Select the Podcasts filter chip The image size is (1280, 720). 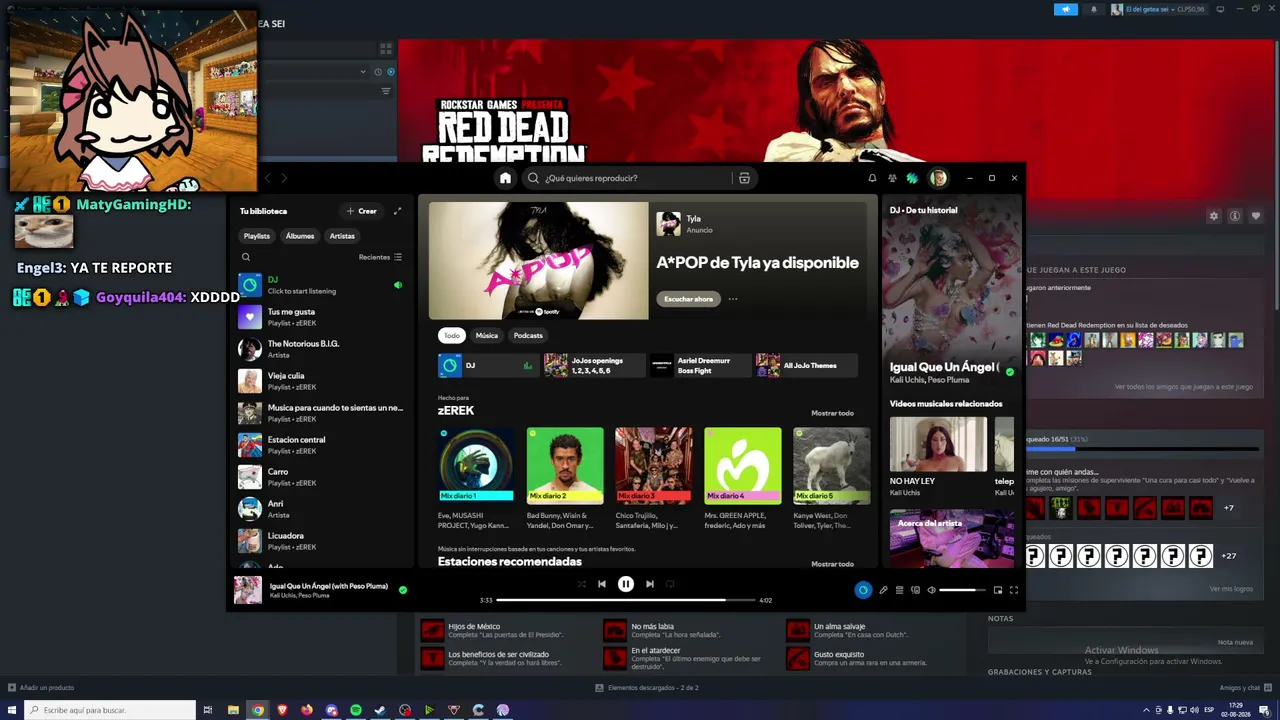pos(528,335)
